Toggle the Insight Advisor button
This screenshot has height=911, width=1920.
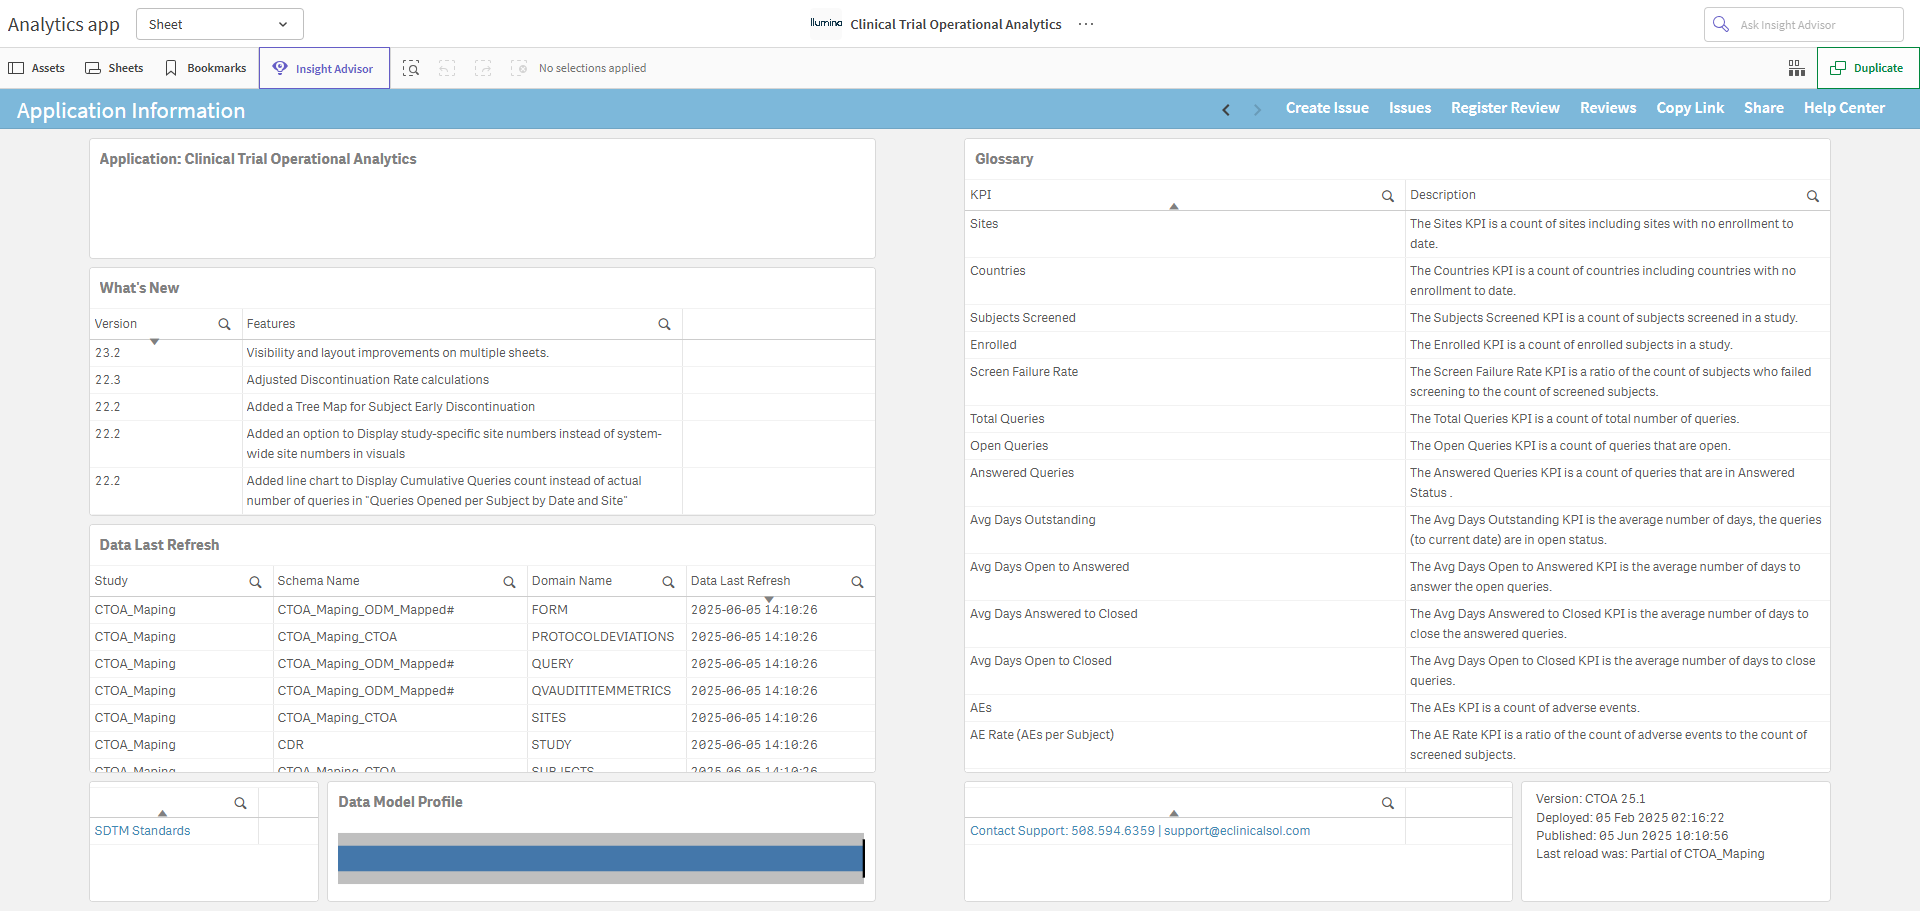tap(324, 68)
